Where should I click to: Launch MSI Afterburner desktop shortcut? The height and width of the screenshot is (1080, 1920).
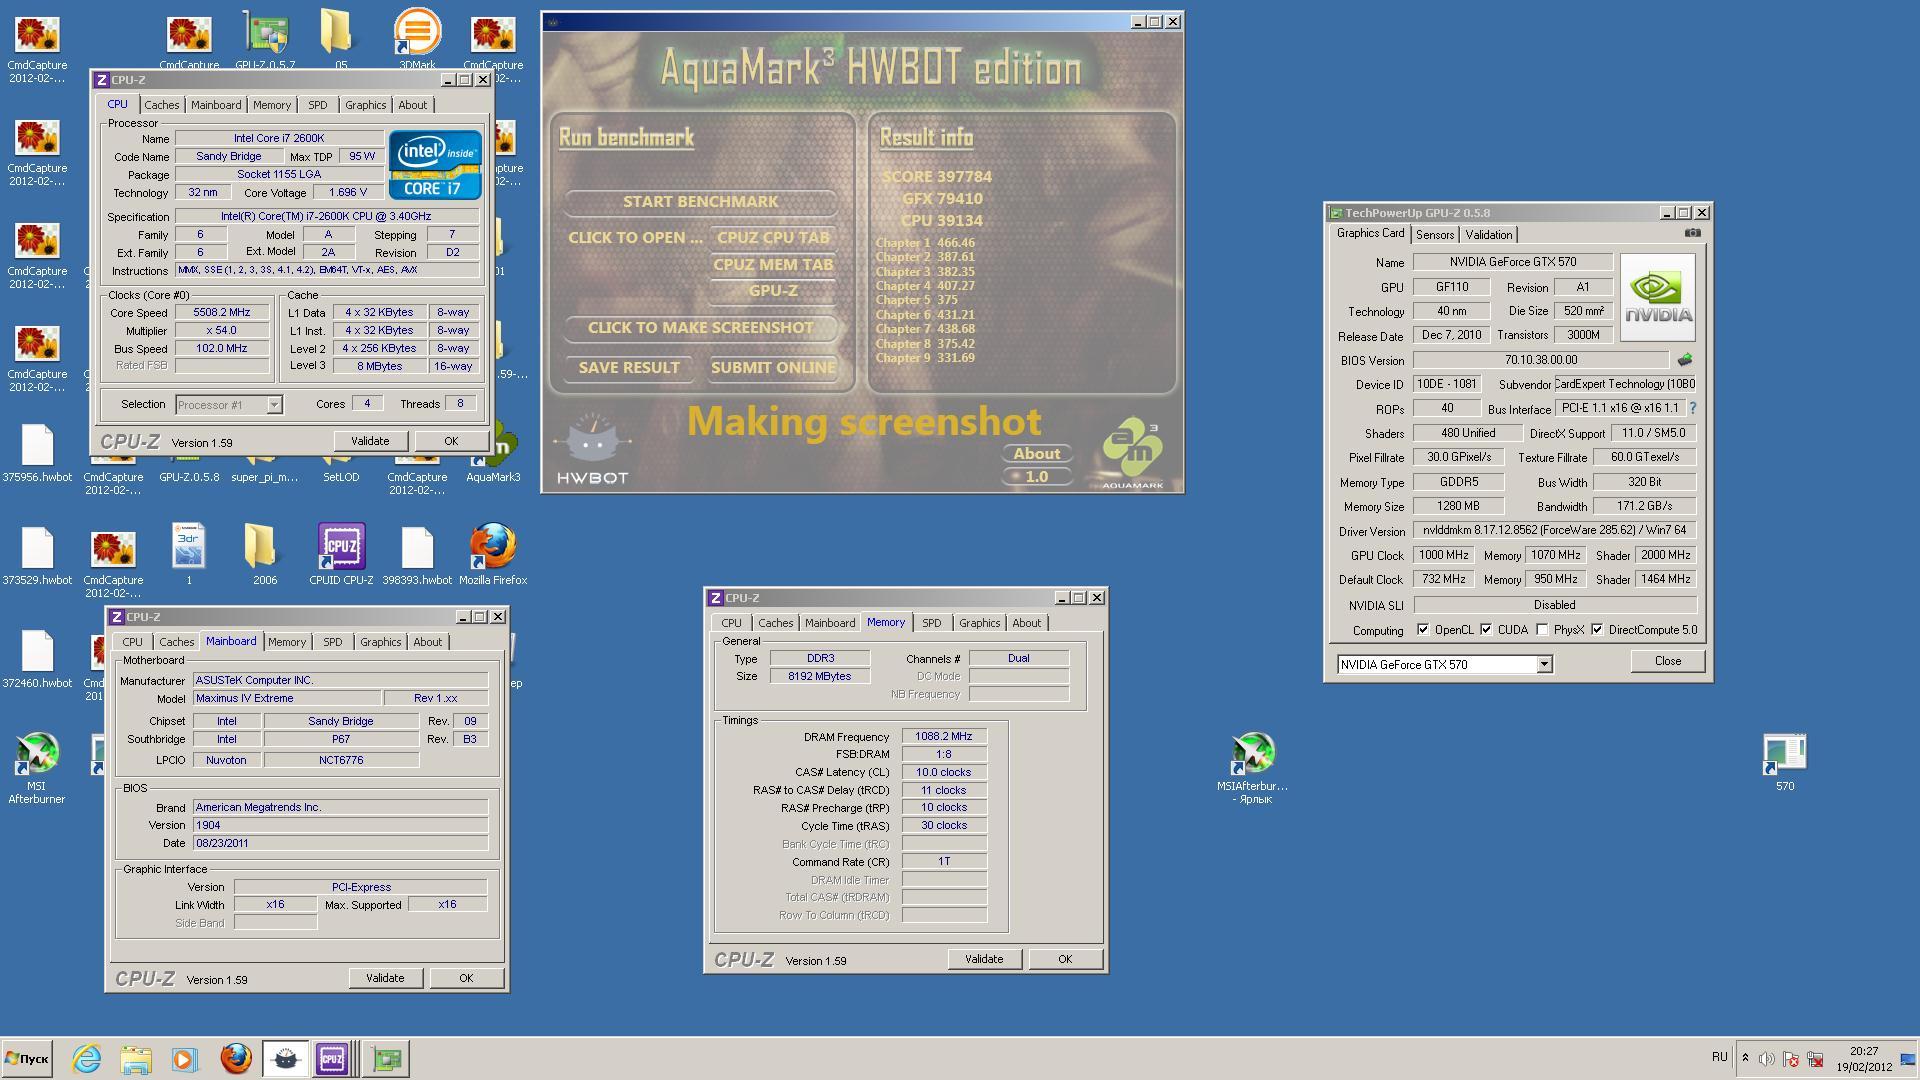point(37,768)
